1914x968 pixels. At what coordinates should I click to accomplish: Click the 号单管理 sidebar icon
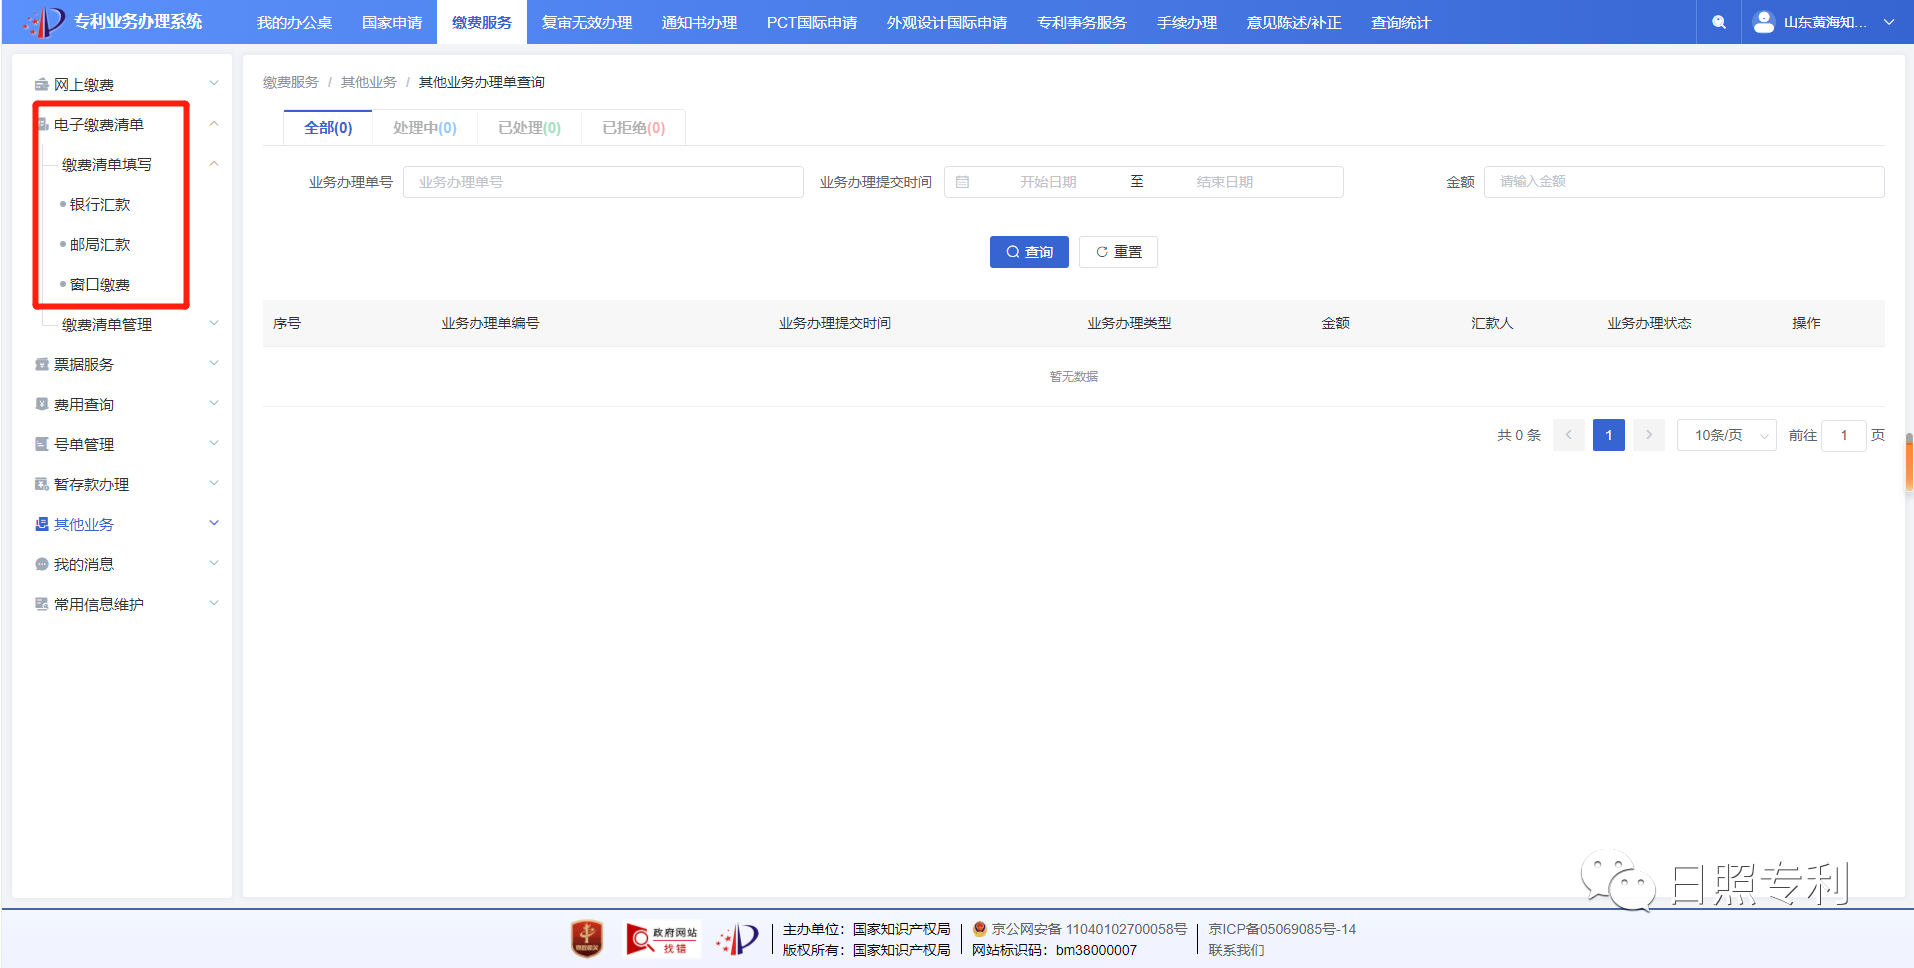(42, 445)
